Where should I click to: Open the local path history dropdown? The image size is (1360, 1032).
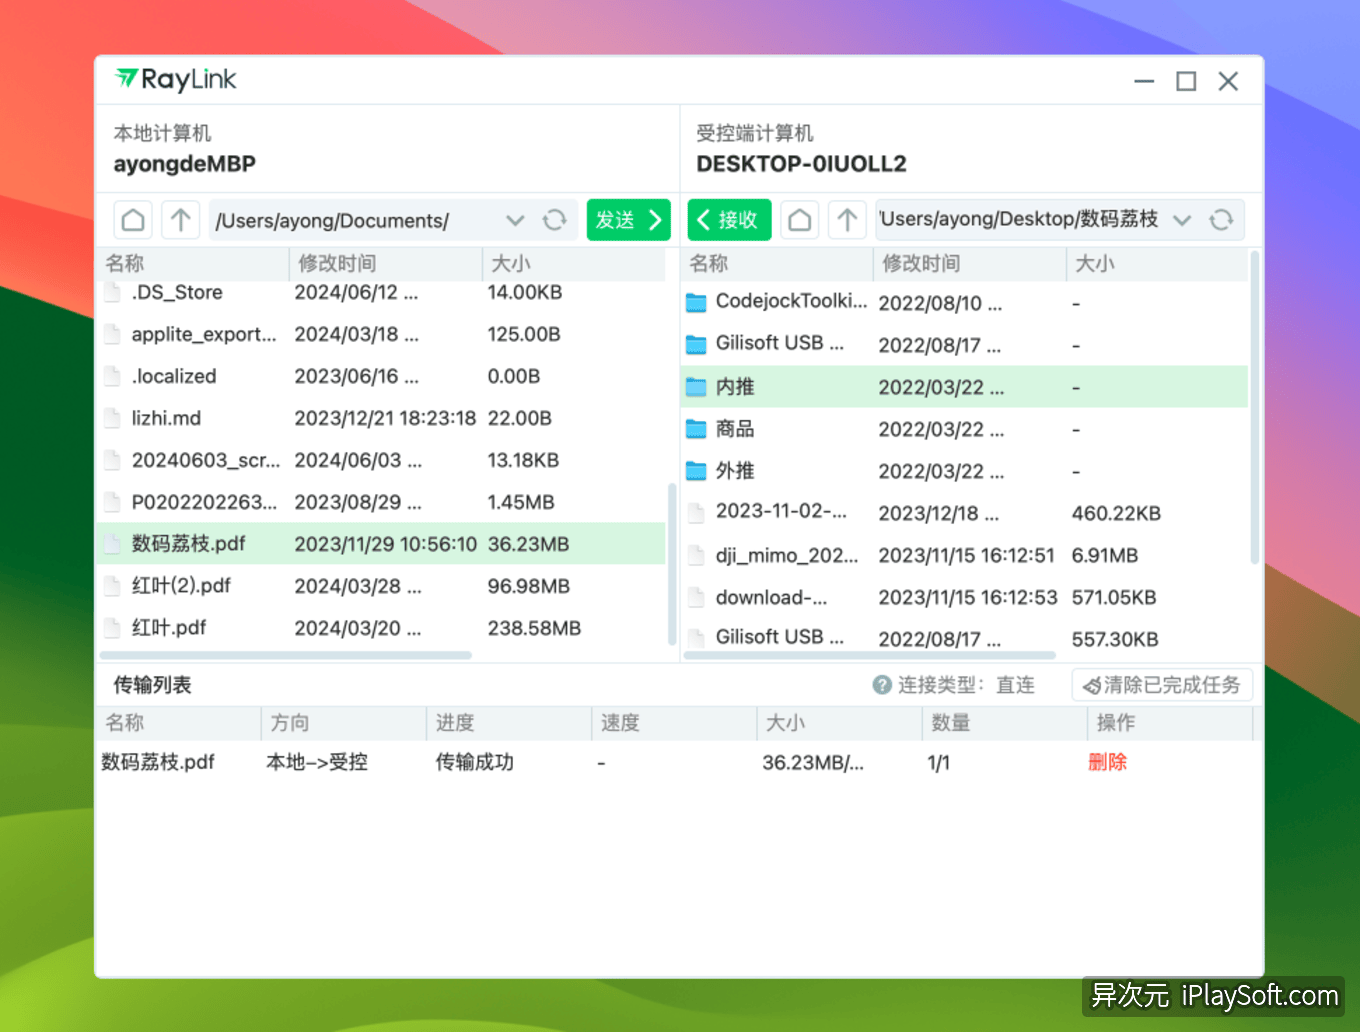coord(515,220)
